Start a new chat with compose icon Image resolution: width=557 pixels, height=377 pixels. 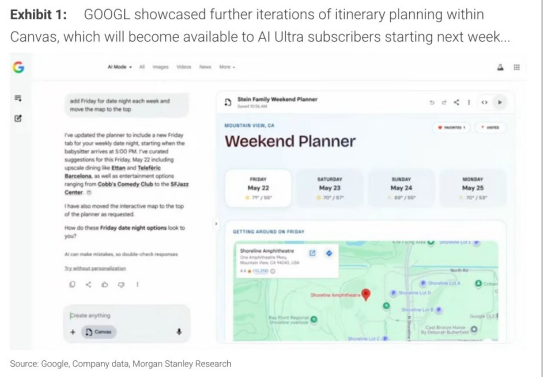18,118
